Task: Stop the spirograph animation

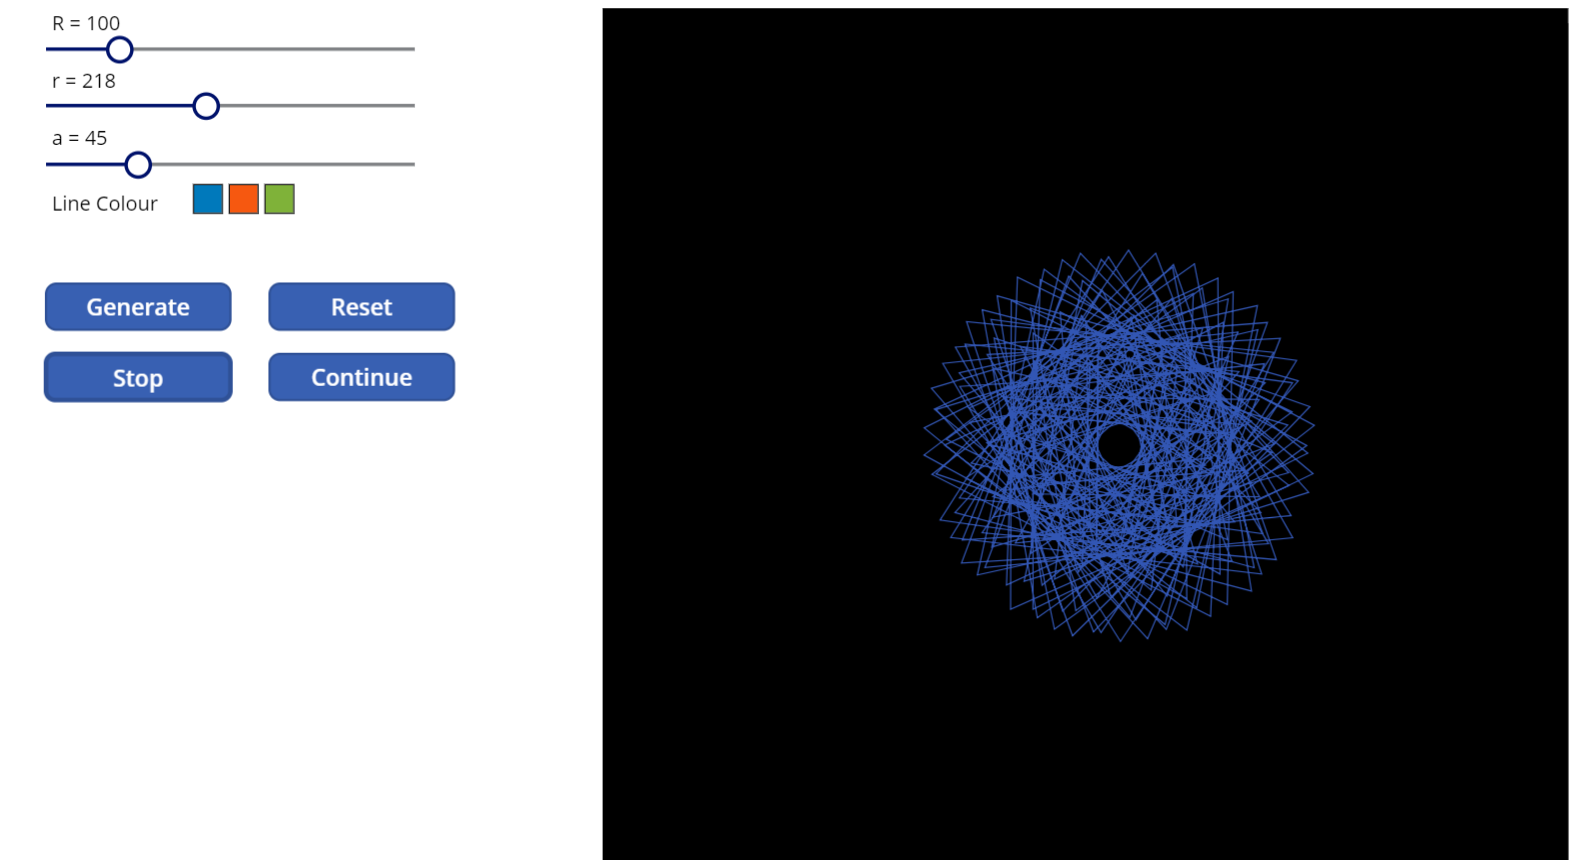Action: coord(138,378)
